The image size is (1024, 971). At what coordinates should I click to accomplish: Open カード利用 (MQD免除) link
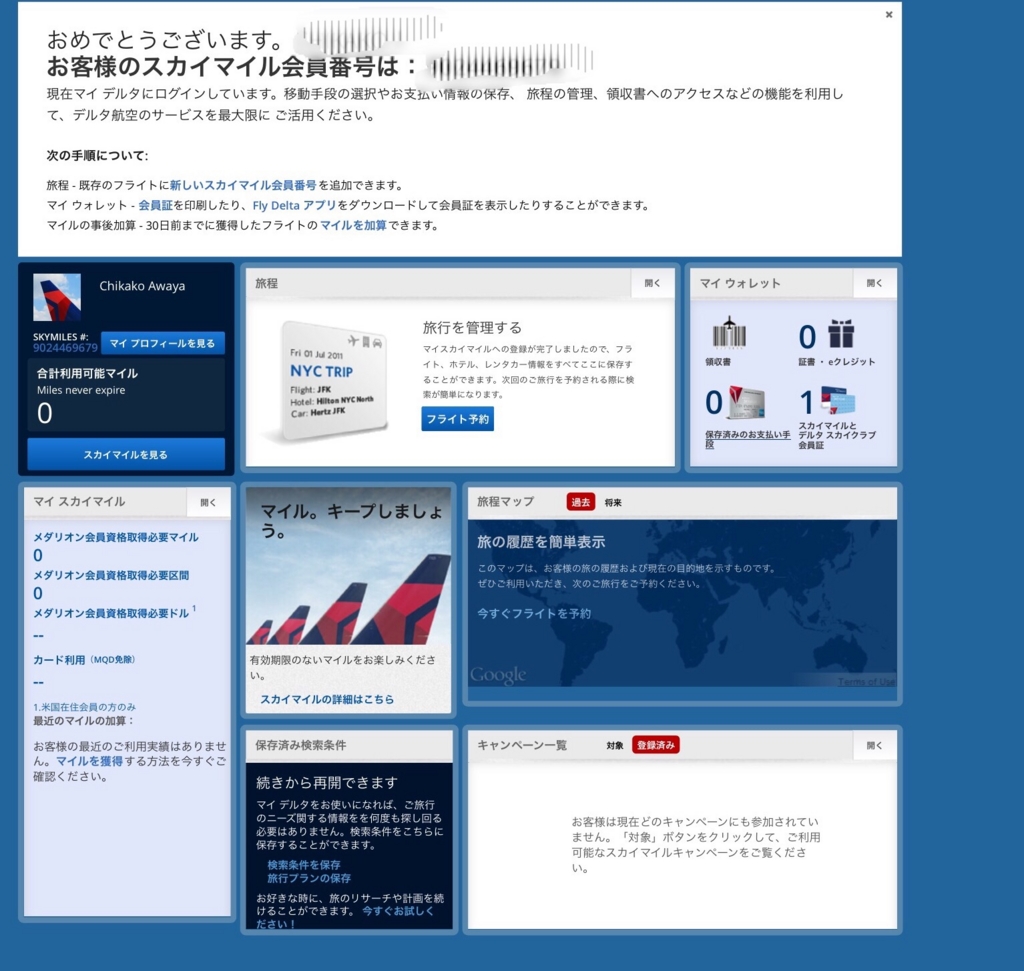pos(84,660)
